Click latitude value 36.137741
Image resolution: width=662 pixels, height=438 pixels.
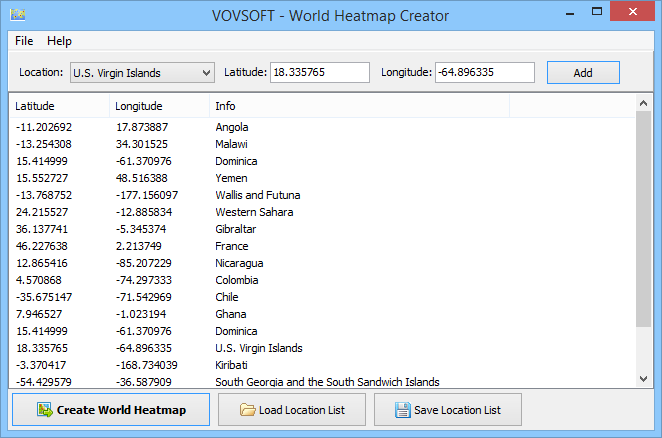pos(42,229)
